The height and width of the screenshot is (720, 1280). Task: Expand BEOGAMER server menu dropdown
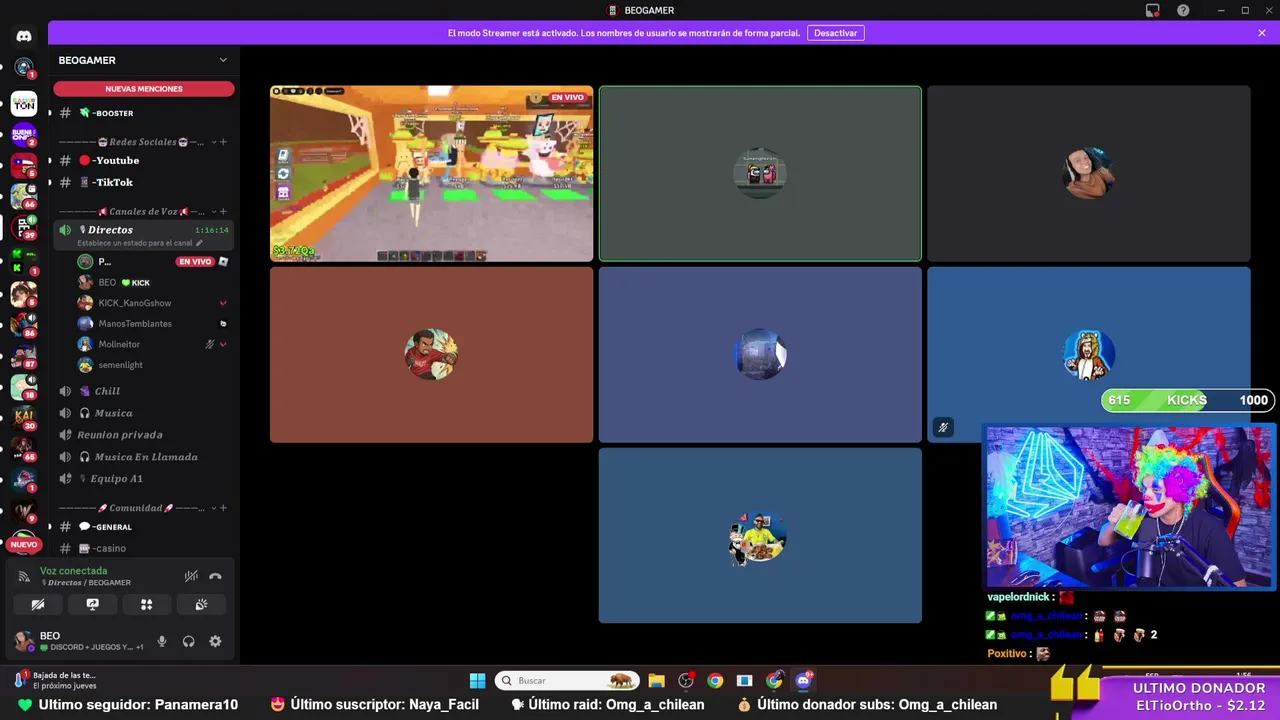pyautogui.click(x=223, y=60)
